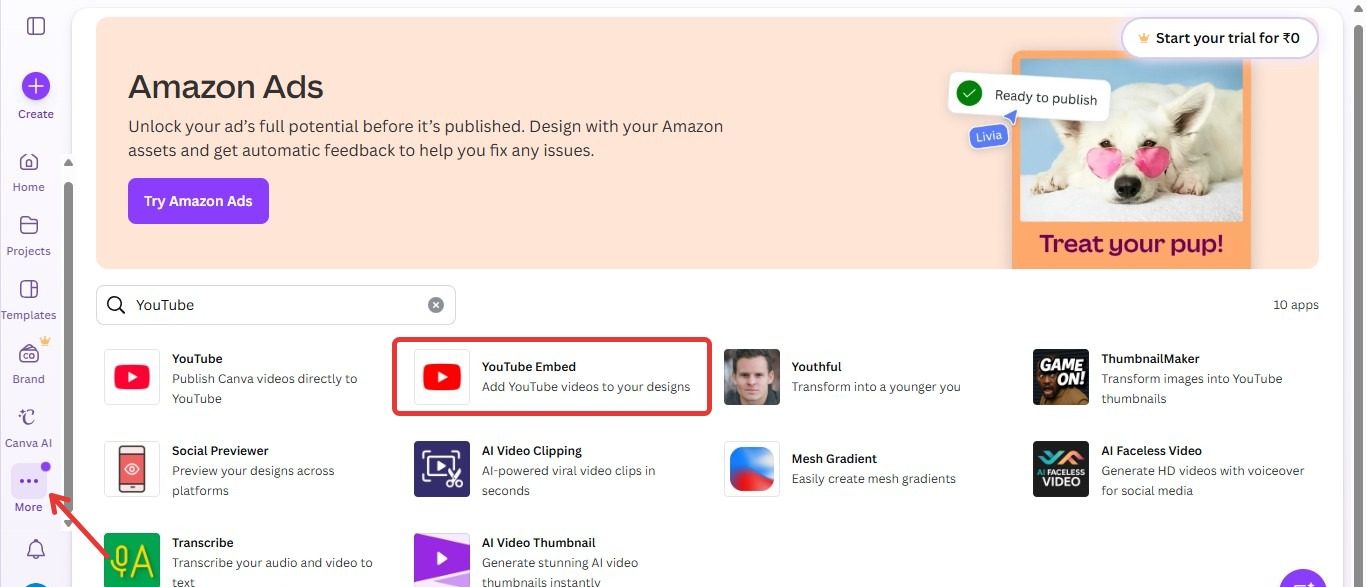The image size is (1366, 587).
Task: Open Projects folder in sidebar
Action: 29,236
